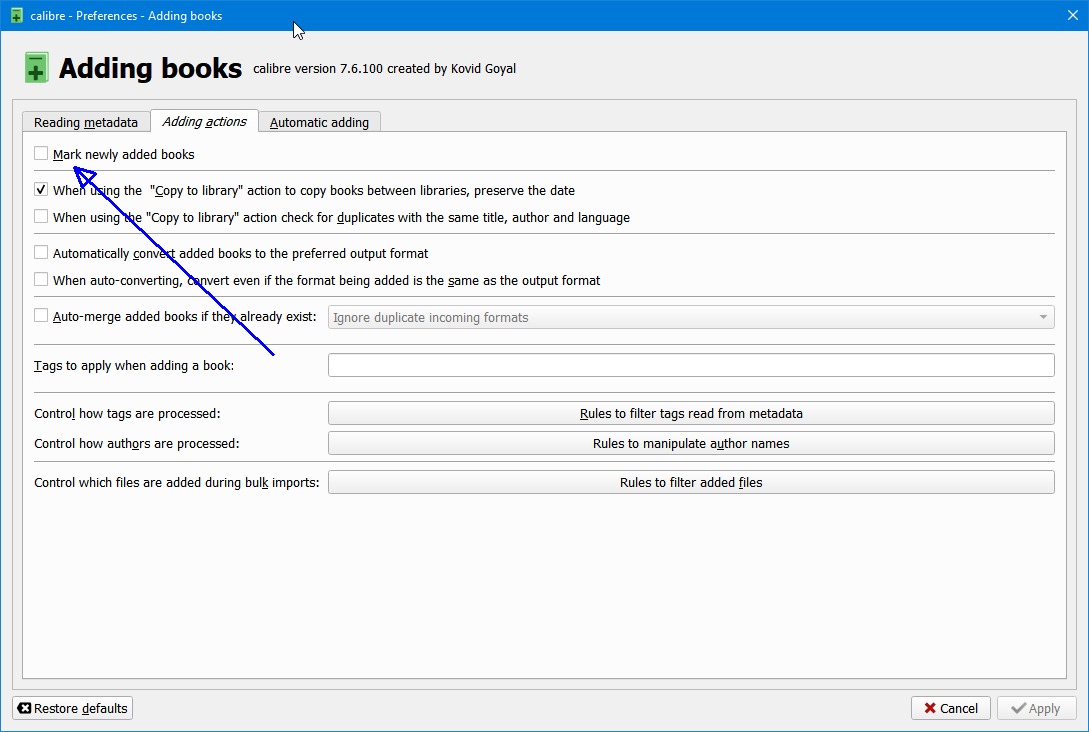Close the Preferences window

pyautogui.click(x=1073, y=15)
